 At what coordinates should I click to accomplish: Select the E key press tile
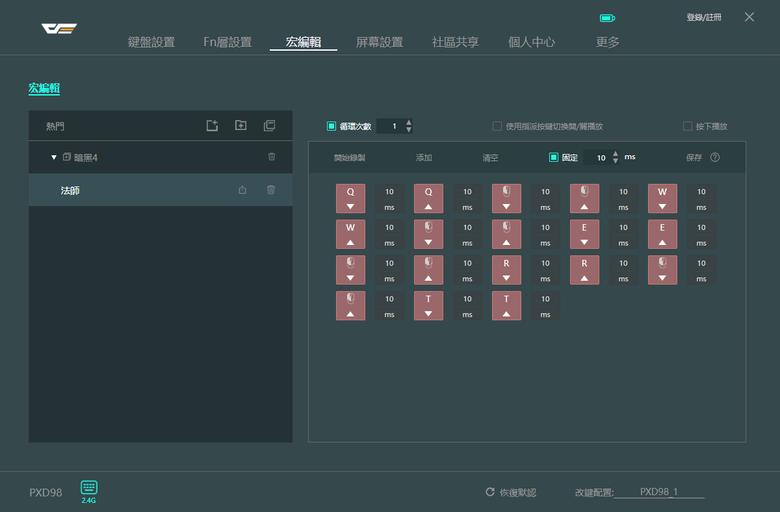pos(585,234)
